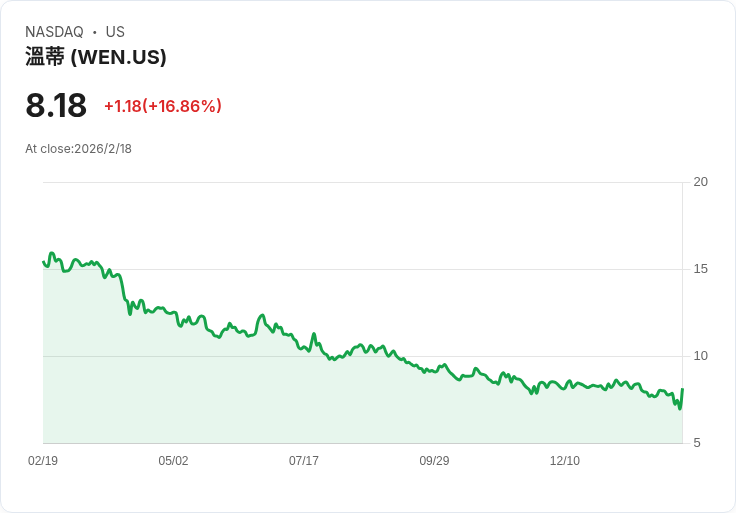This screenshot has height=513, width=736.
Task: Select the 09/29 date on the time axis
Action: (434, 461)
